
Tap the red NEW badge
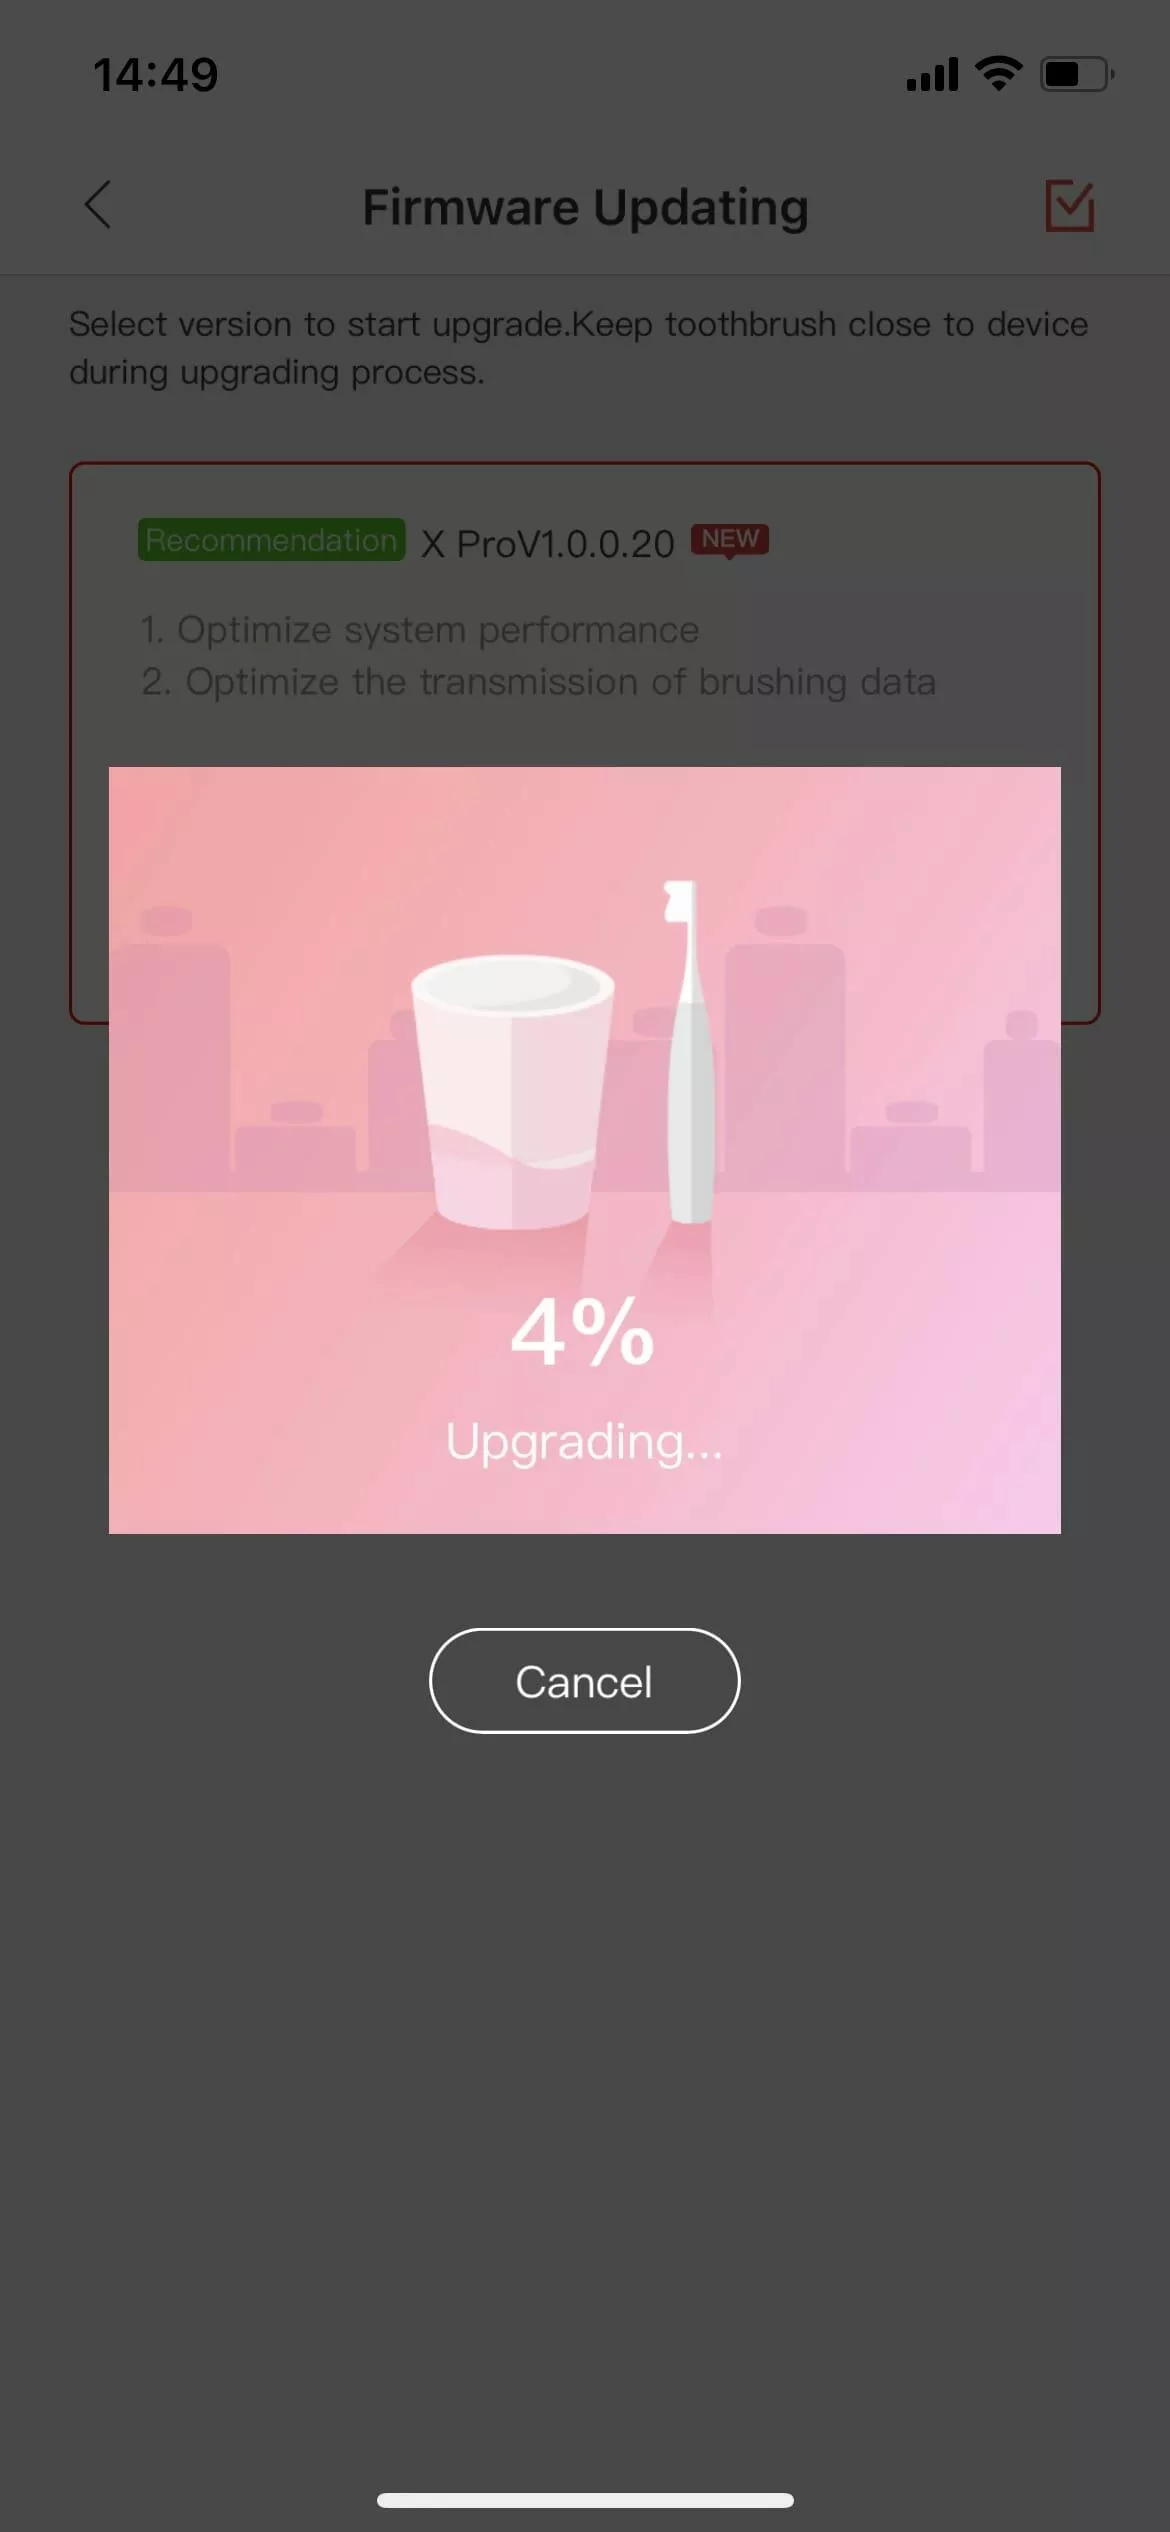click(730, 540)
